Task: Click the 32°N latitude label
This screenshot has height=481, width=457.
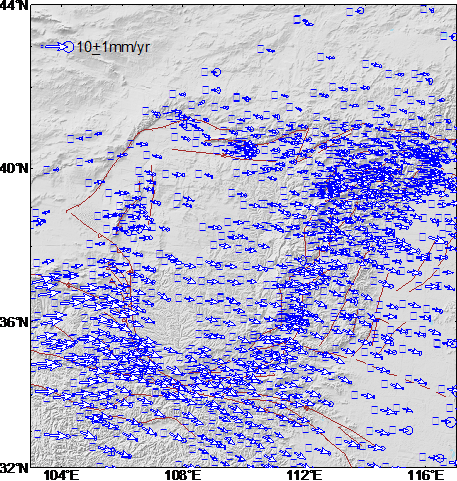Action: 14,468
